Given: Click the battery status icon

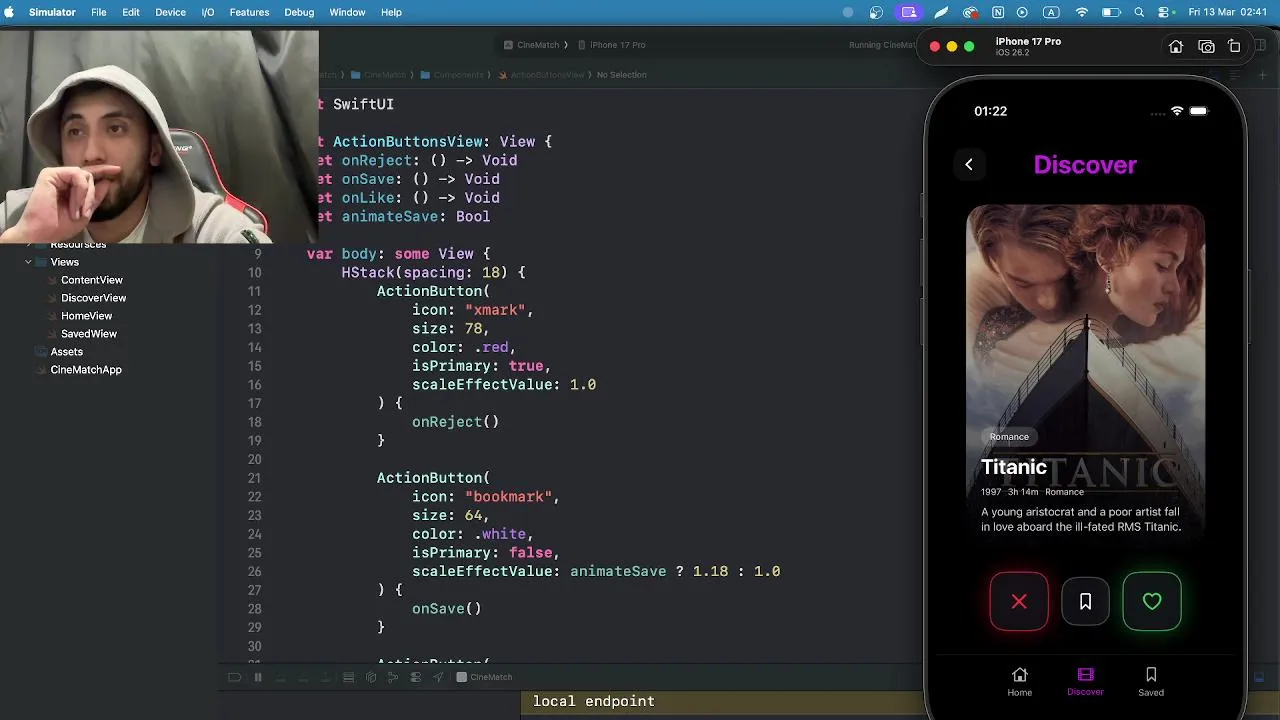Looking at the screenshot, I should (1110, 12).
